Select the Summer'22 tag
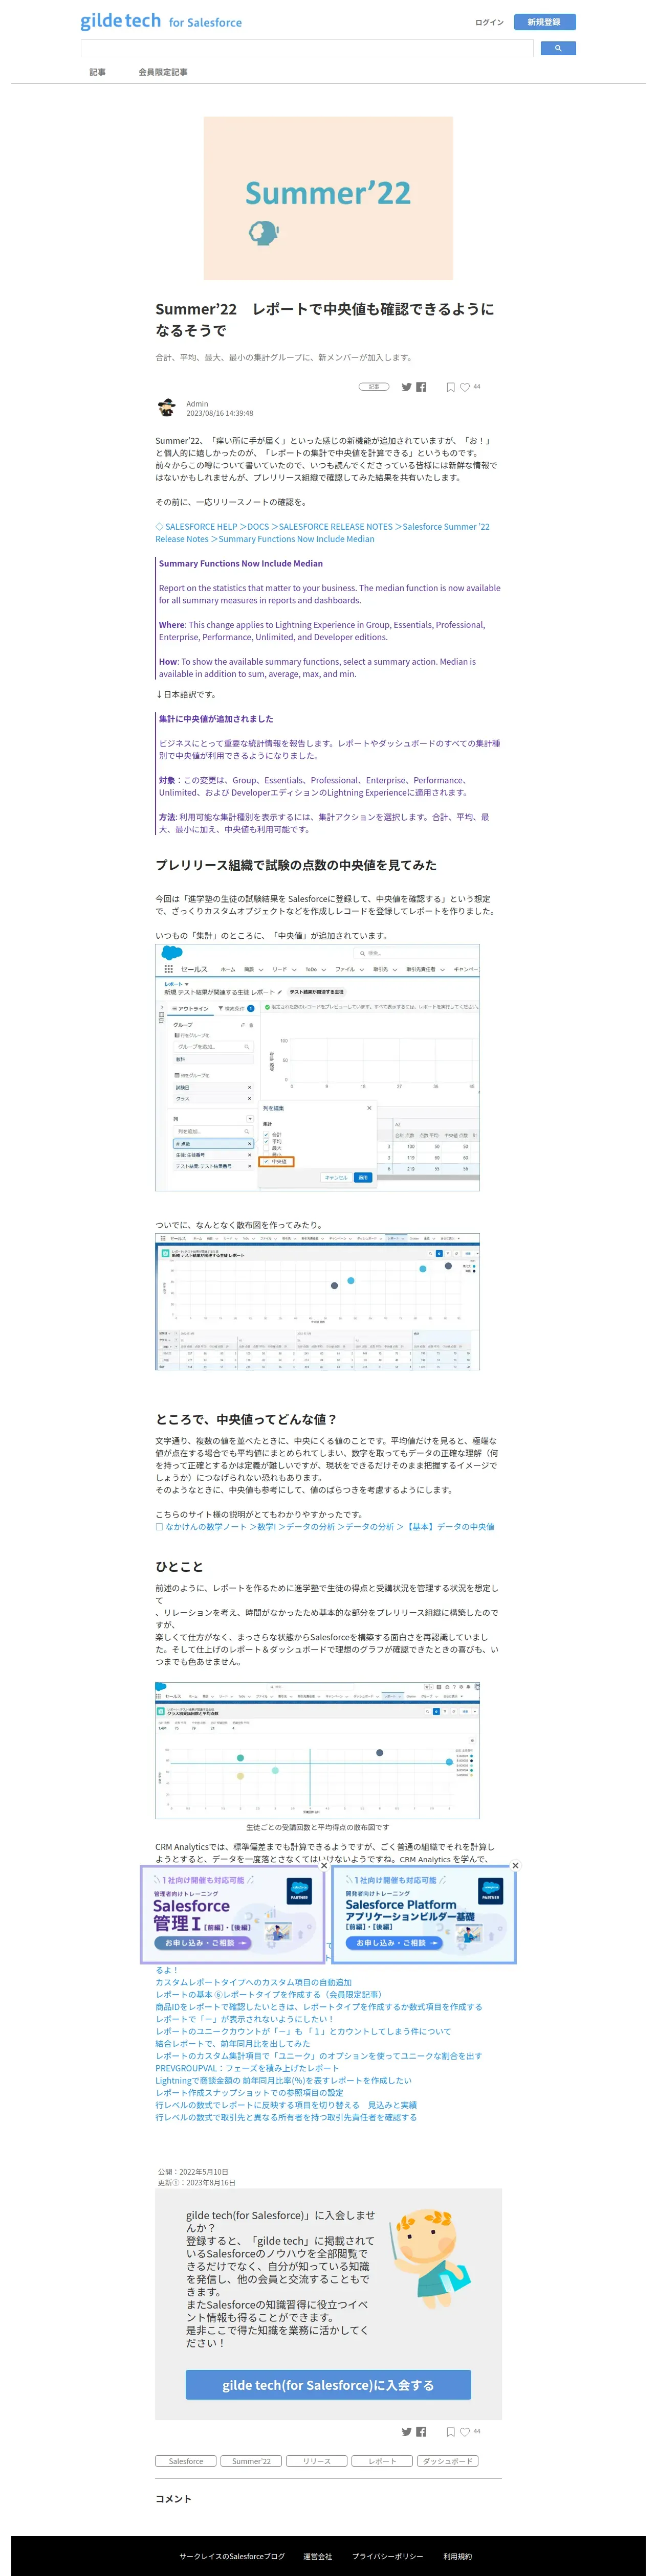Screen dimensions: 657x2576 coord(251,2461)
